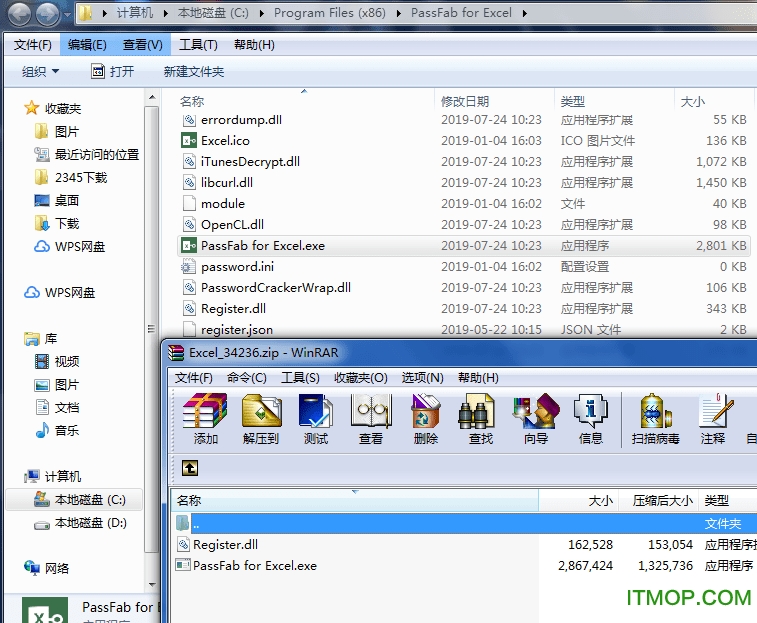Image resolution: width=757 pixels, height=623 pixels.
Task: Select Local Disk (D:) in sidebar
Action: click(x=80, y=523)
